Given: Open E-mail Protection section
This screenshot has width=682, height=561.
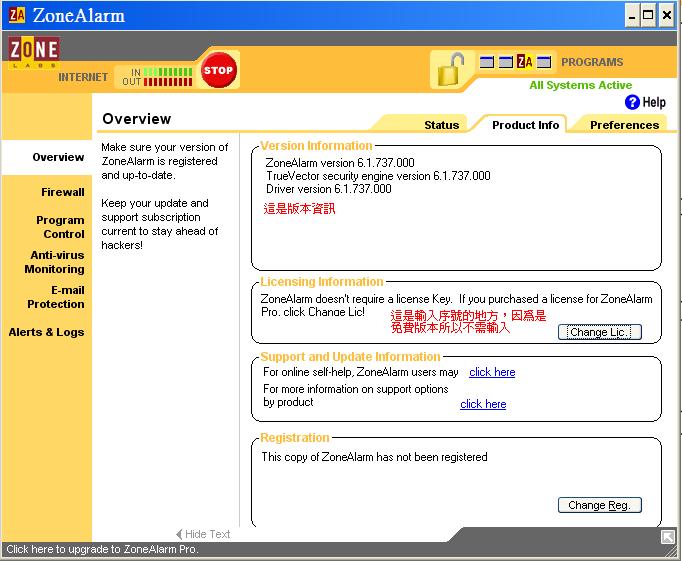Looking at the screenshot, I should [56, 297].
